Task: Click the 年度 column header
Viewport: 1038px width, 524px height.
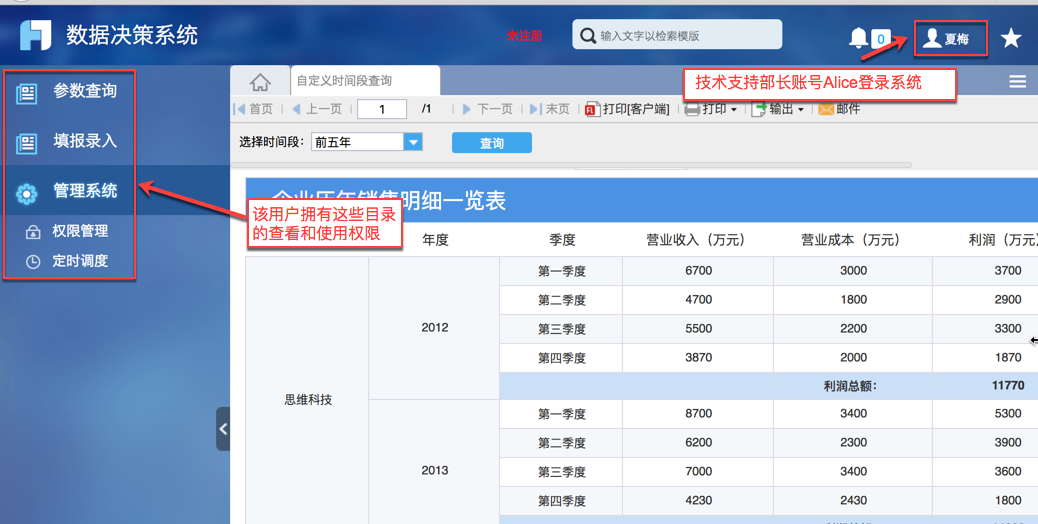Action: click(x=435, y=240)
